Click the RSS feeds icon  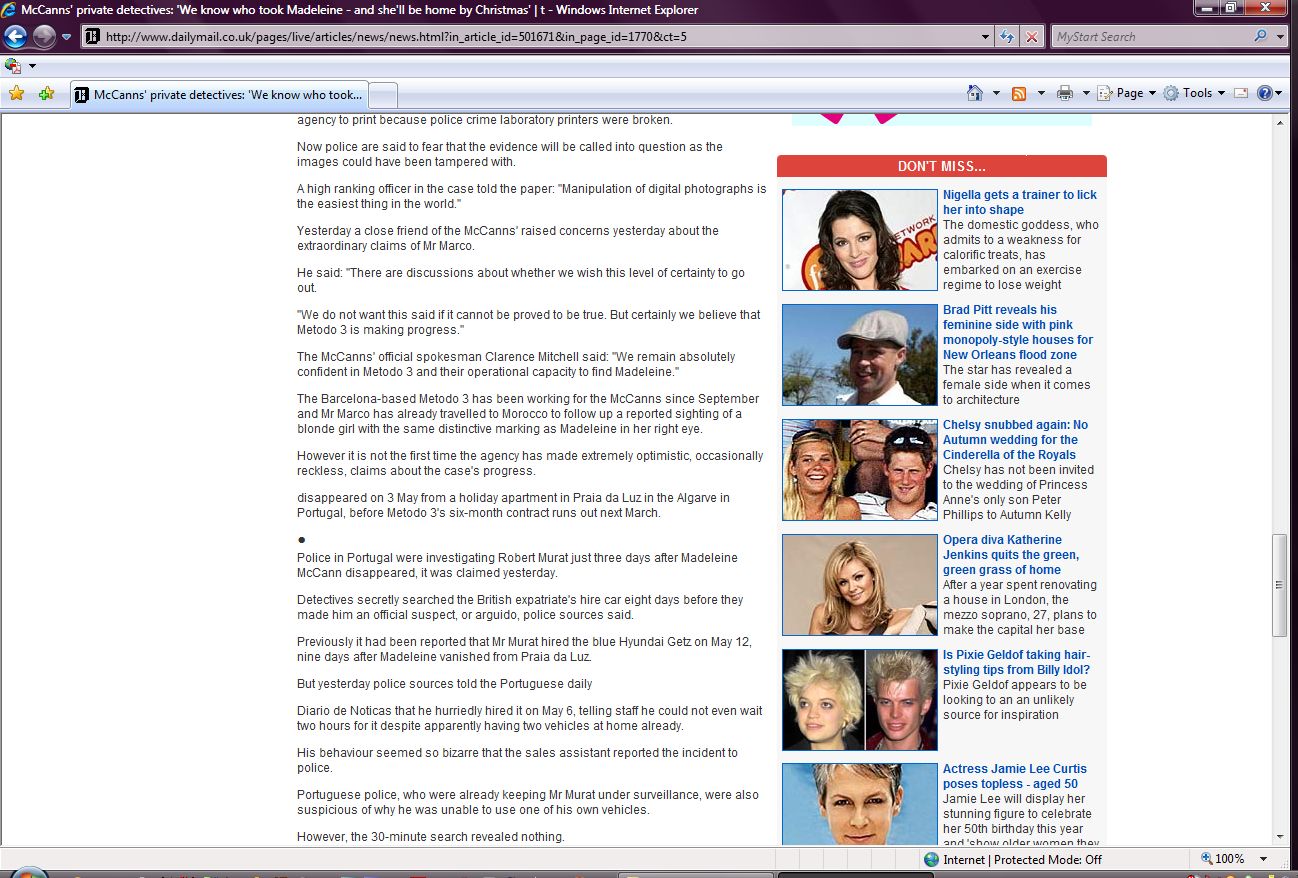tap(1019, 93)
